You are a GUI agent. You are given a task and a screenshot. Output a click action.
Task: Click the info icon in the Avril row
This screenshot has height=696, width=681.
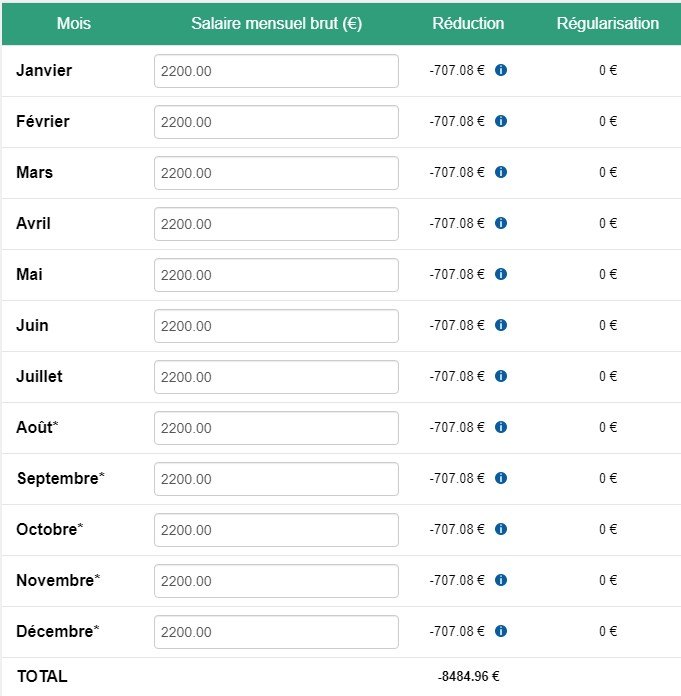coord(501,223)
